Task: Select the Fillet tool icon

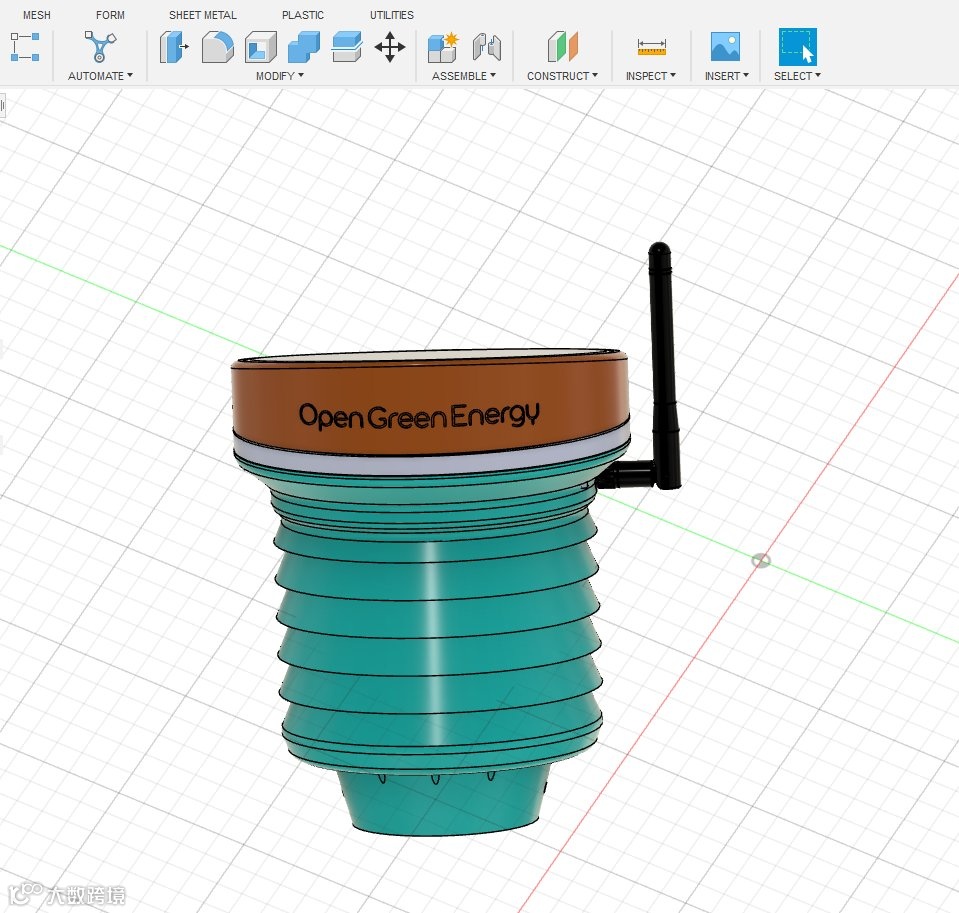Action: pyautogui.click(x=218, y=47)
